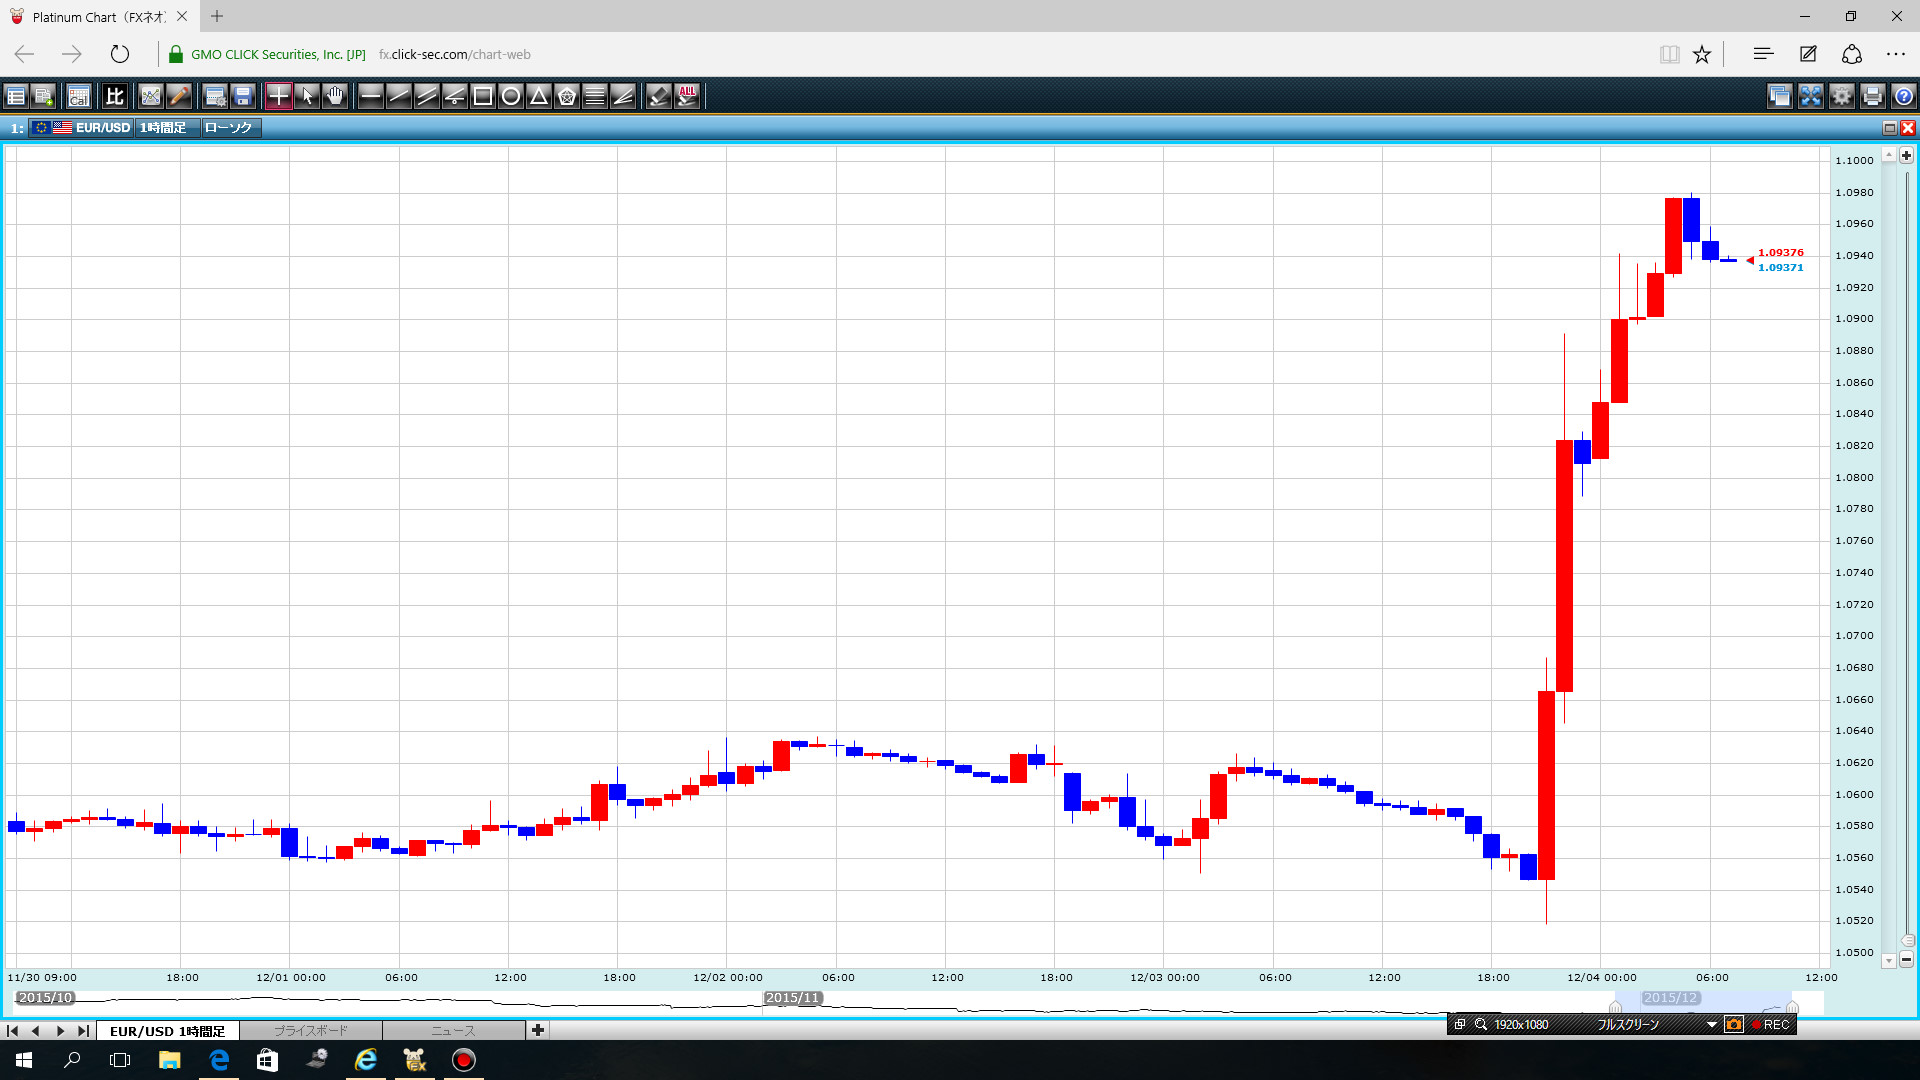The width and height of the screenshot is (1920, 1080).
Task: Click the save chart floppy icon
Action: pos(243,96)
